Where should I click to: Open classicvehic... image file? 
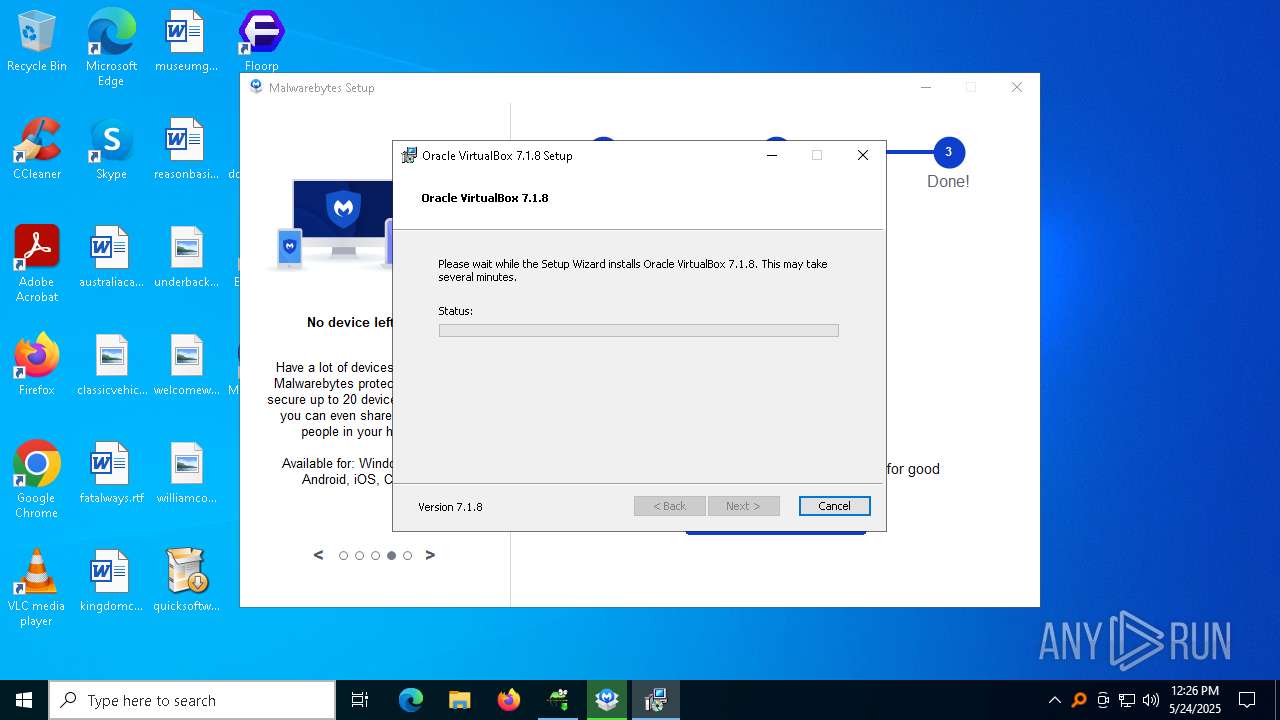click(111, 365)
